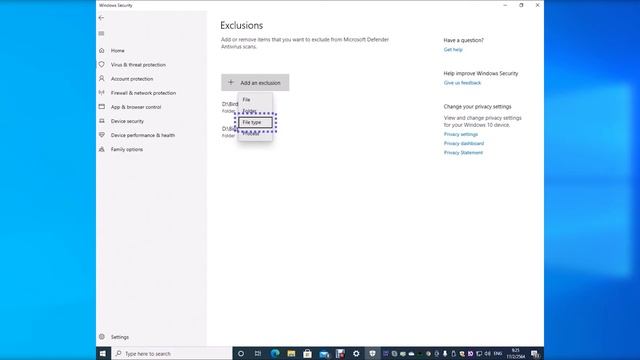Click the Add an exclusion button
Viewport: 640px width, 360px height.
pos(255,82)
